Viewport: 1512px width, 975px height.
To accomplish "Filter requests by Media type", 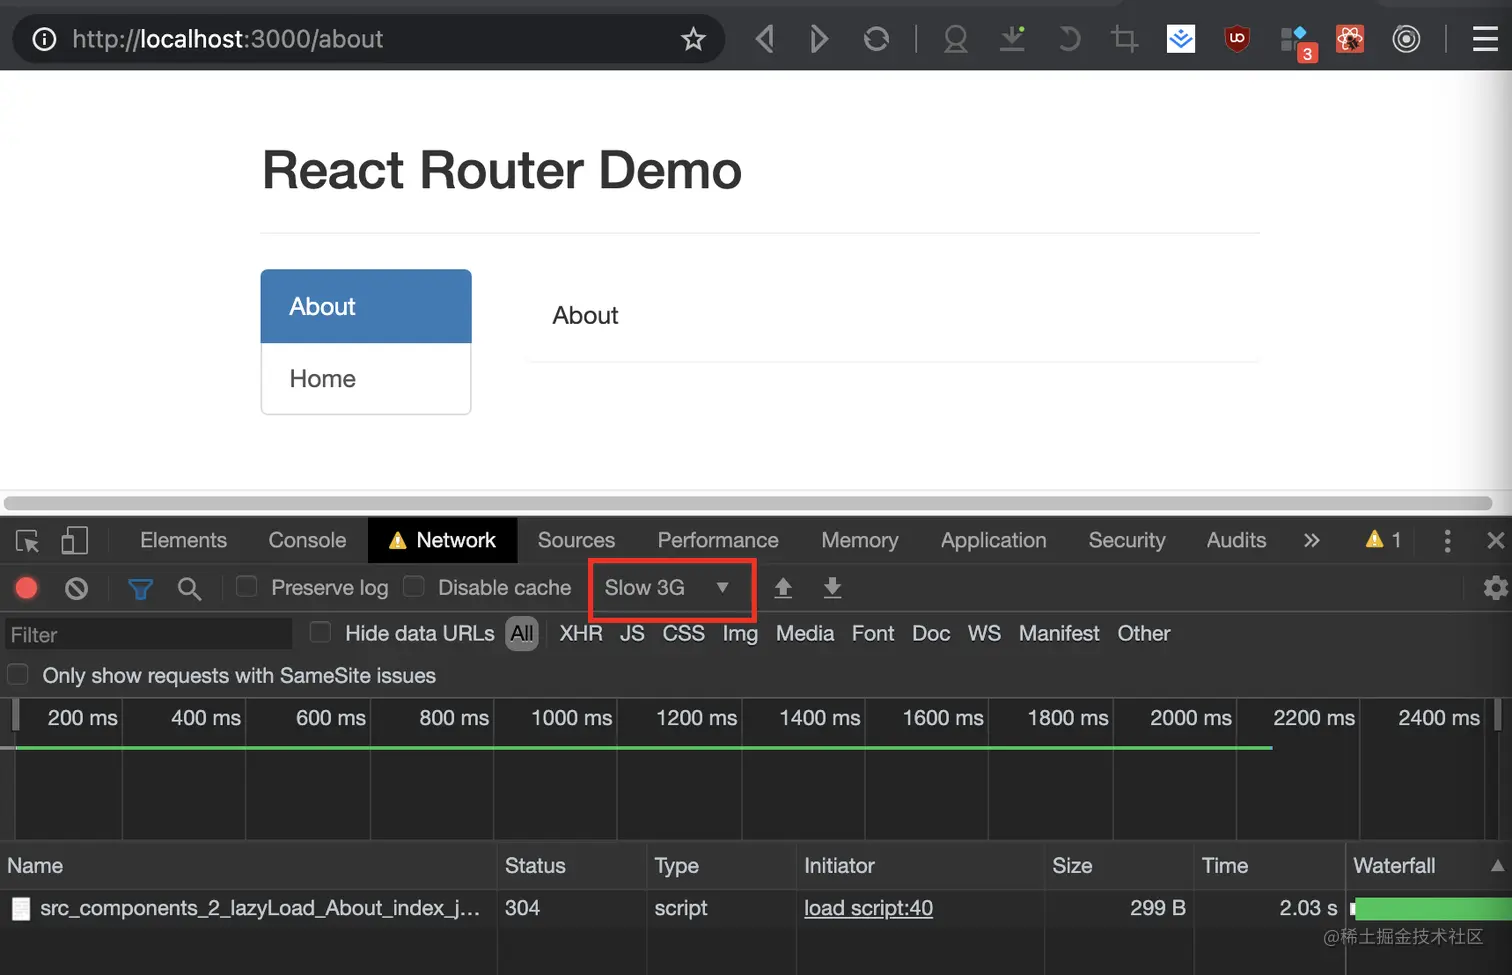I will 805,633.
